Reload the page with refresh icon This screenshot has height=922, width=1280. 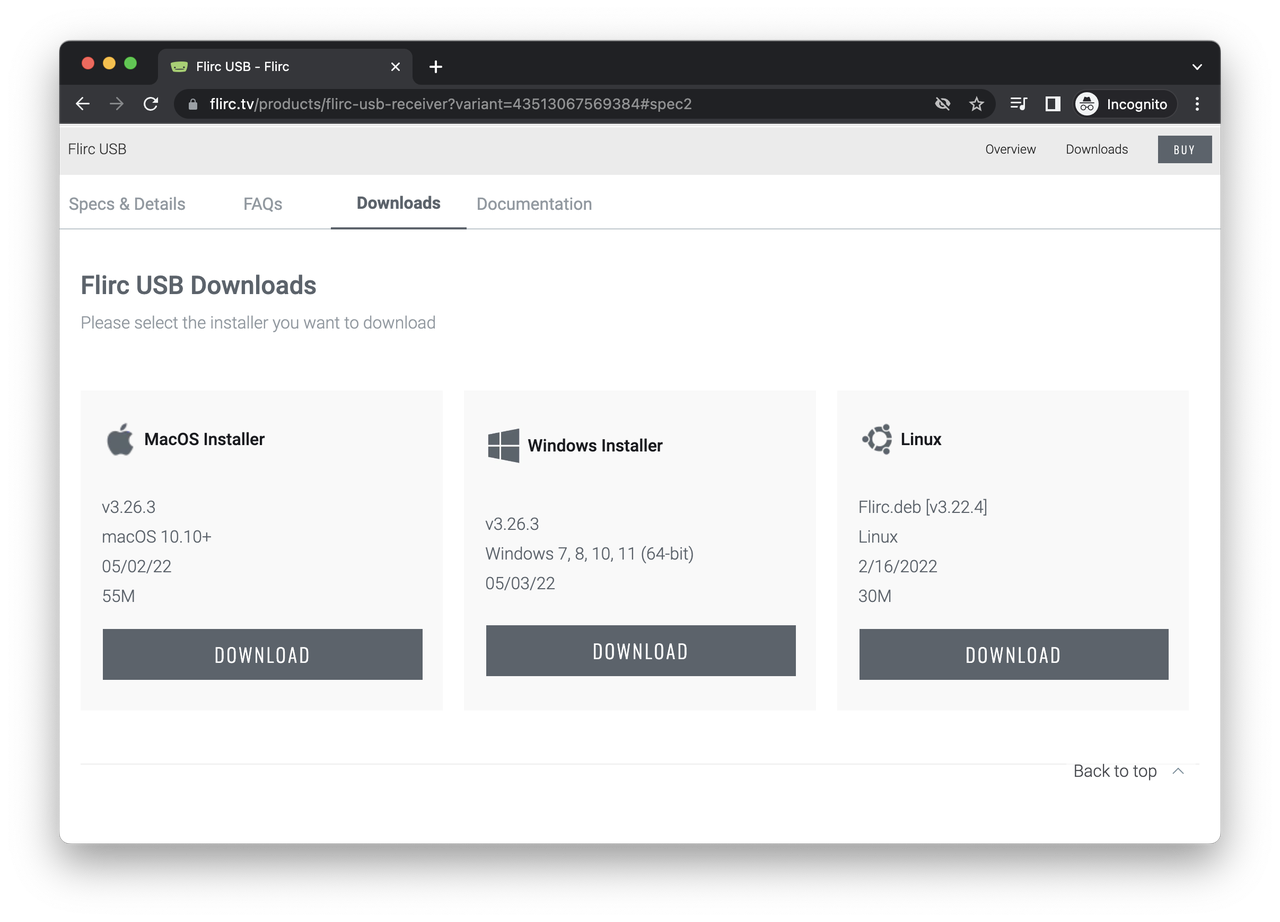(x=151, y=104)
